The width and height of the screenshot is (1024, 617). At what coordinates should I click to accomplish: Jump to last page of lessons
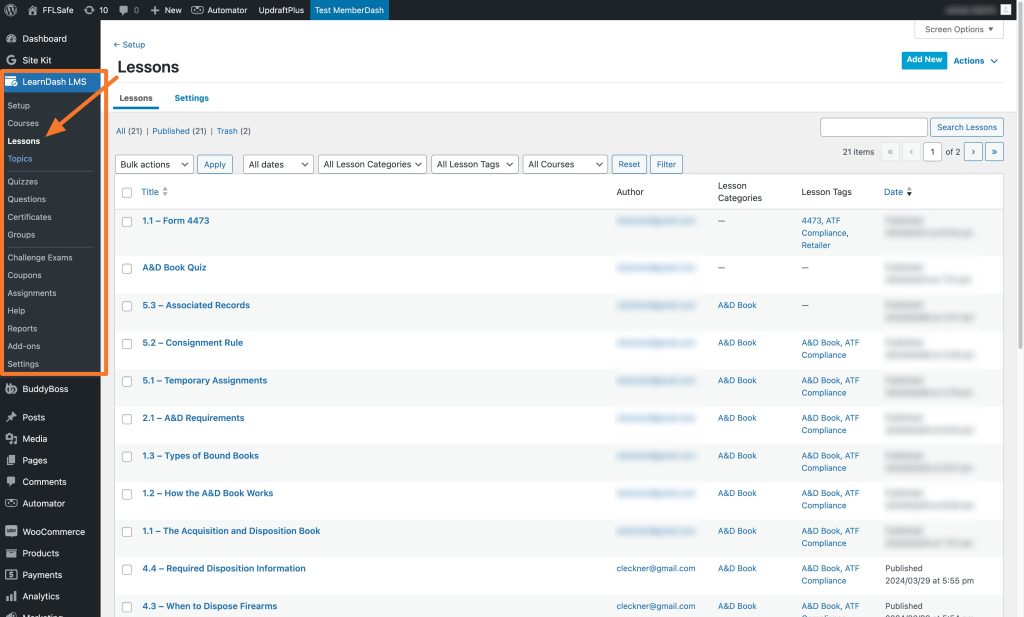(994, 151)
